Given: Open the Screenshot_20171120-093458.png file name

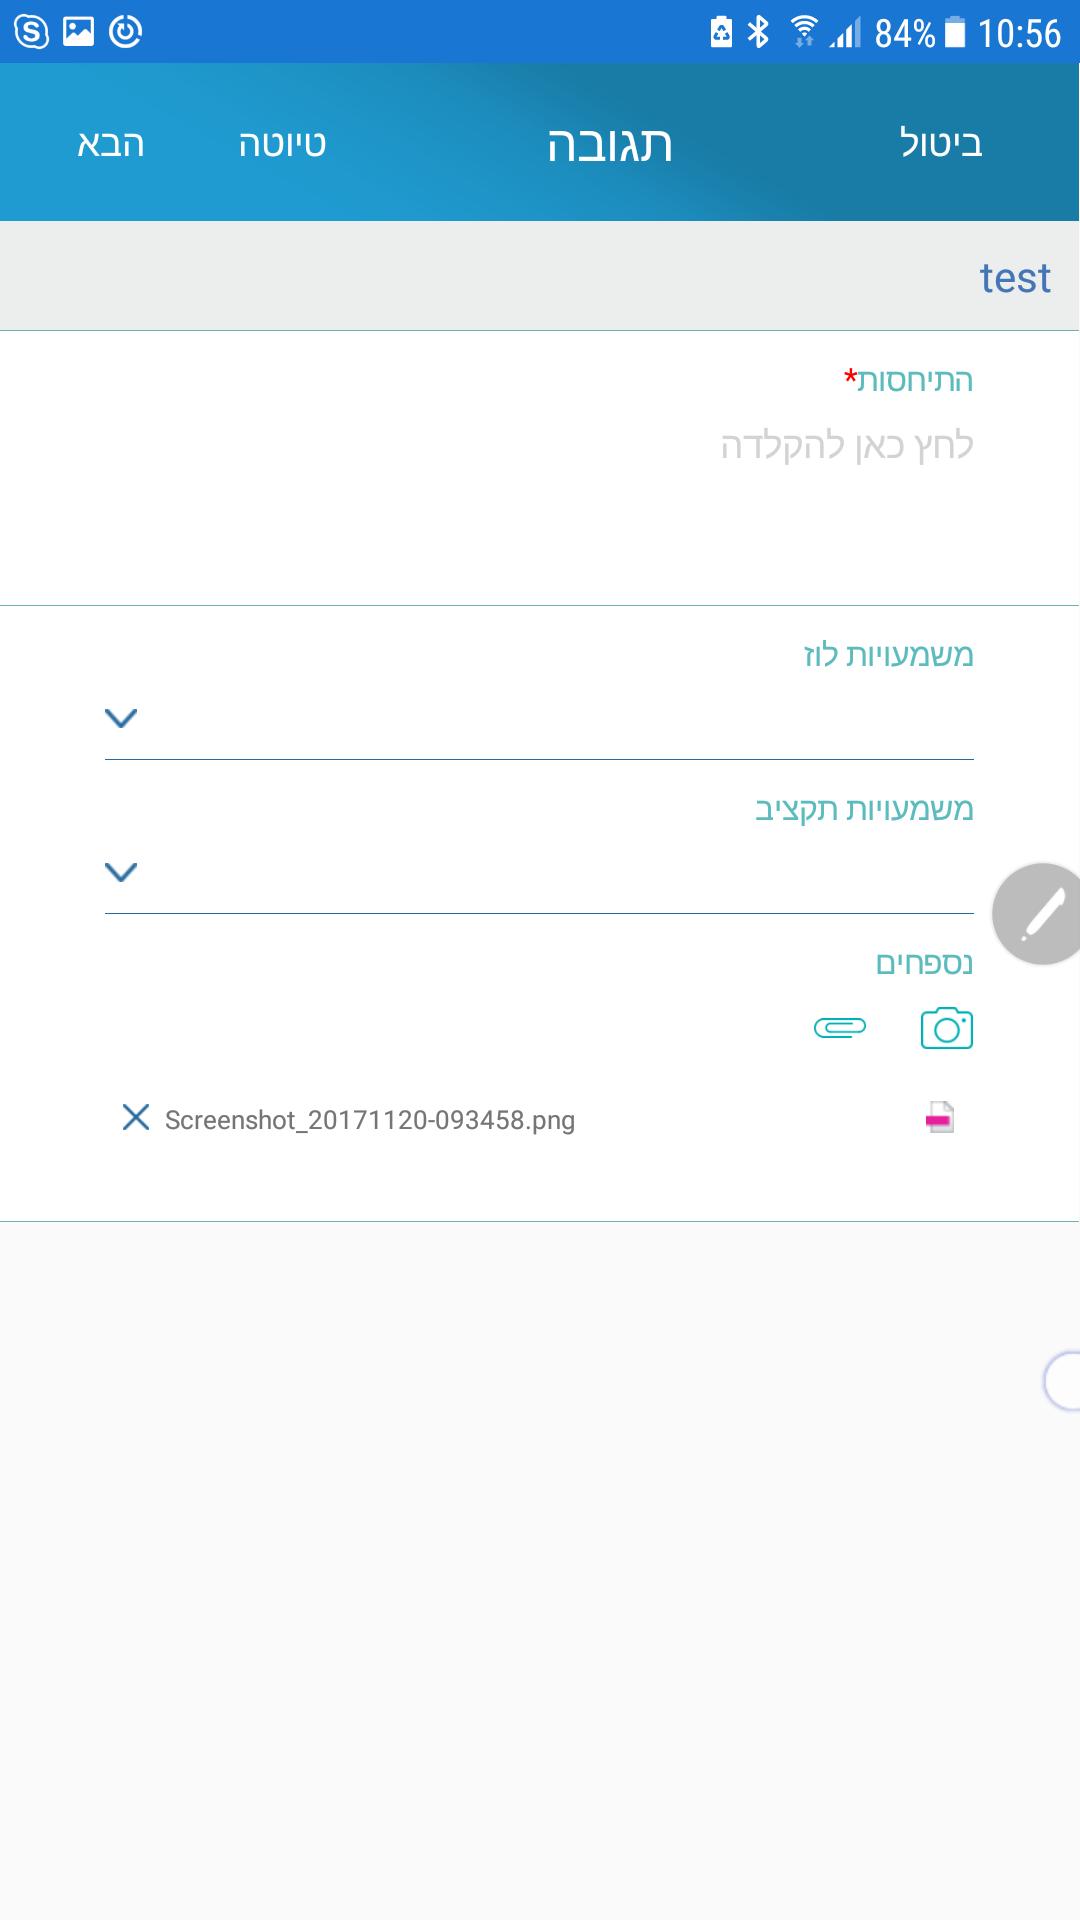Looking at the screenshot, I should (370, 1120).
